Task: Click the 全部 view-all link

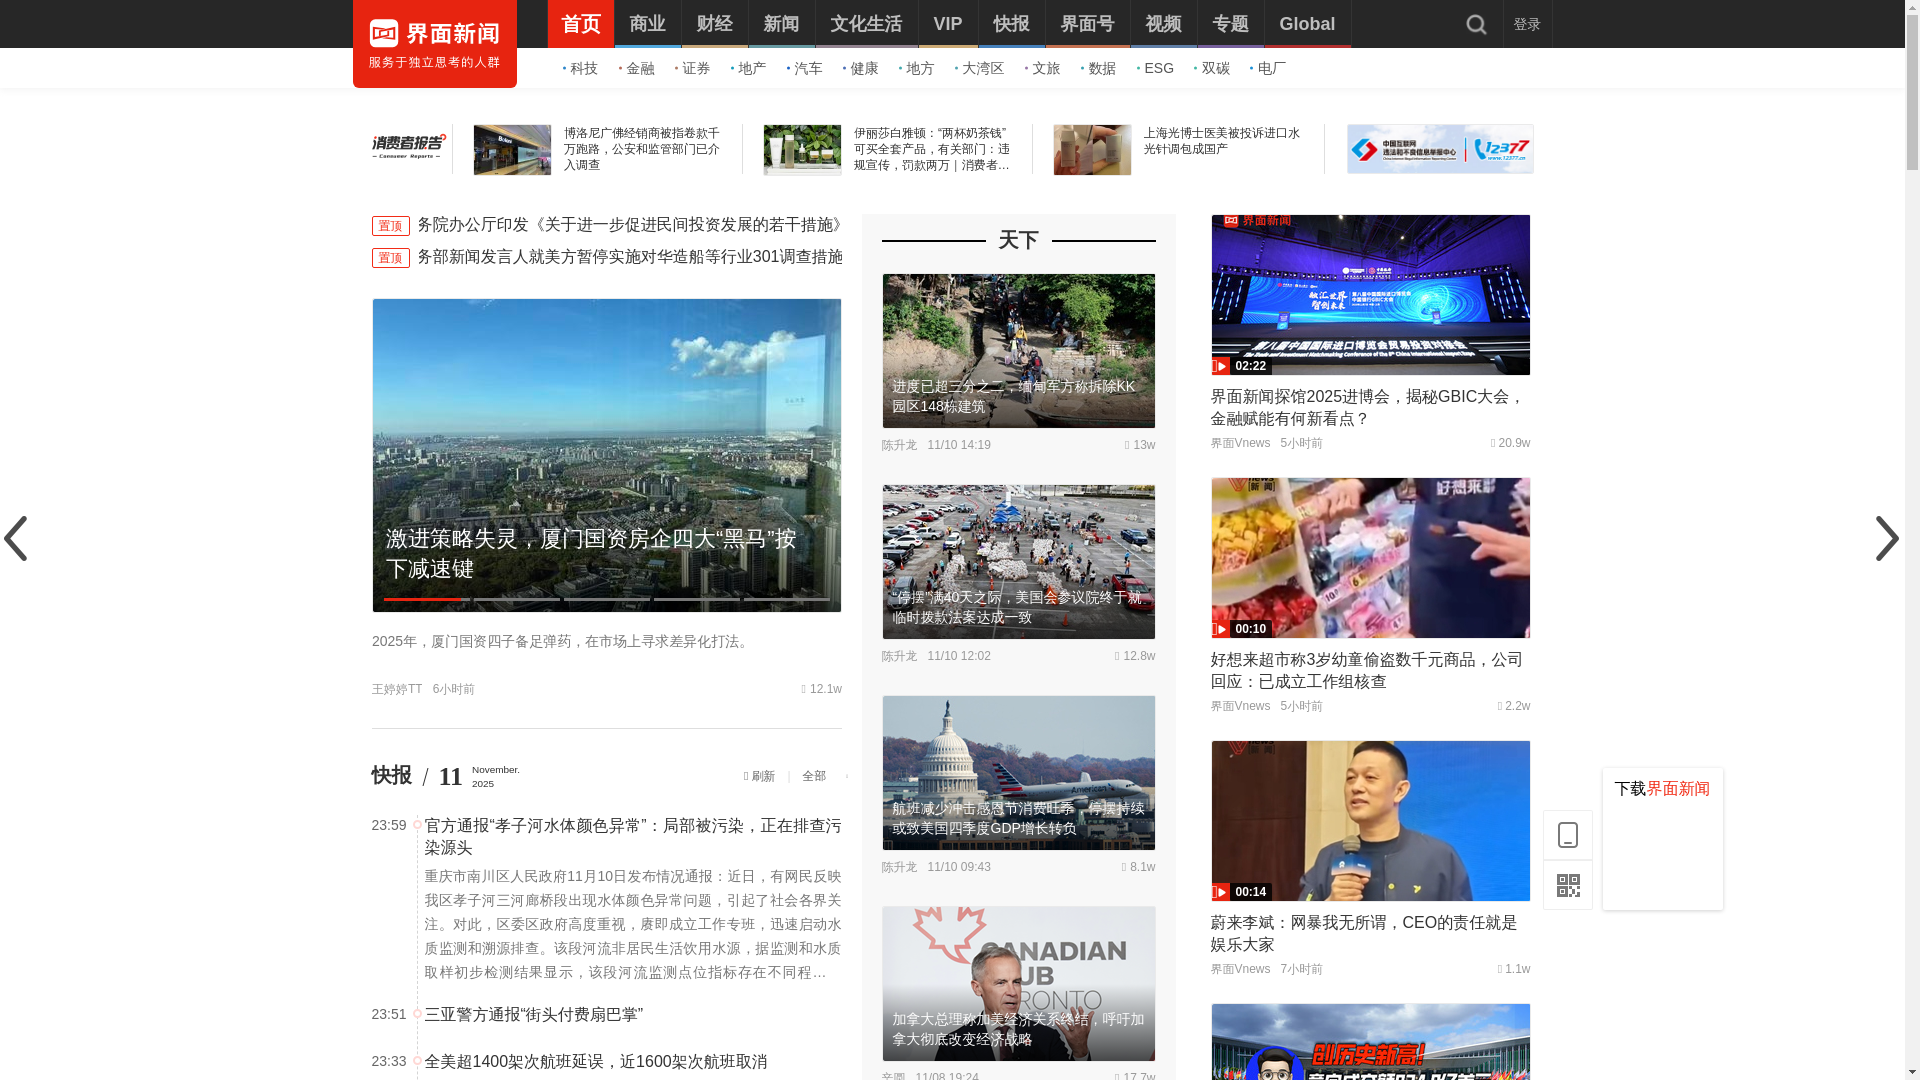Action: pyautogui.click(x=814, y=776)
